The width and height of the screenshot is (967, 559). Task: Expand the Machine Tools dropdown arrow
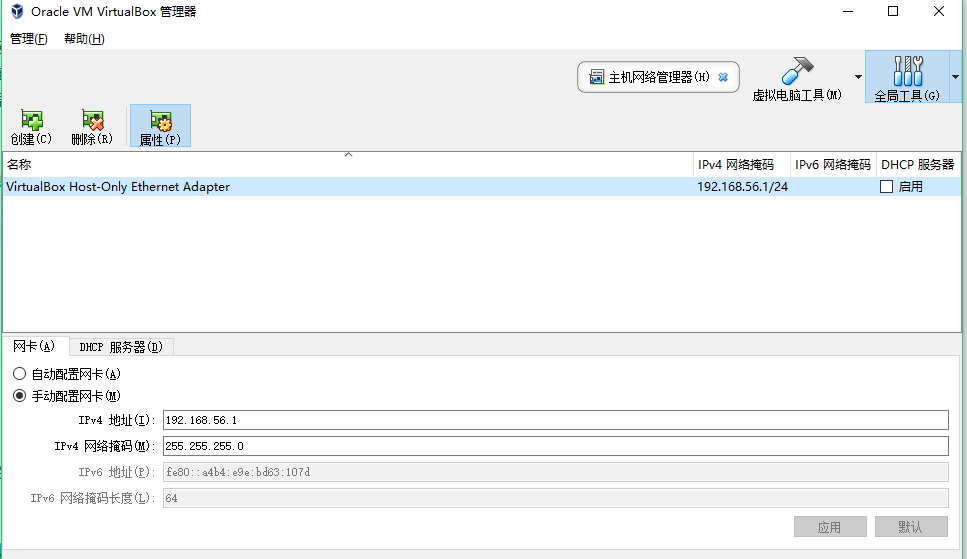click(x=858, y=77)
